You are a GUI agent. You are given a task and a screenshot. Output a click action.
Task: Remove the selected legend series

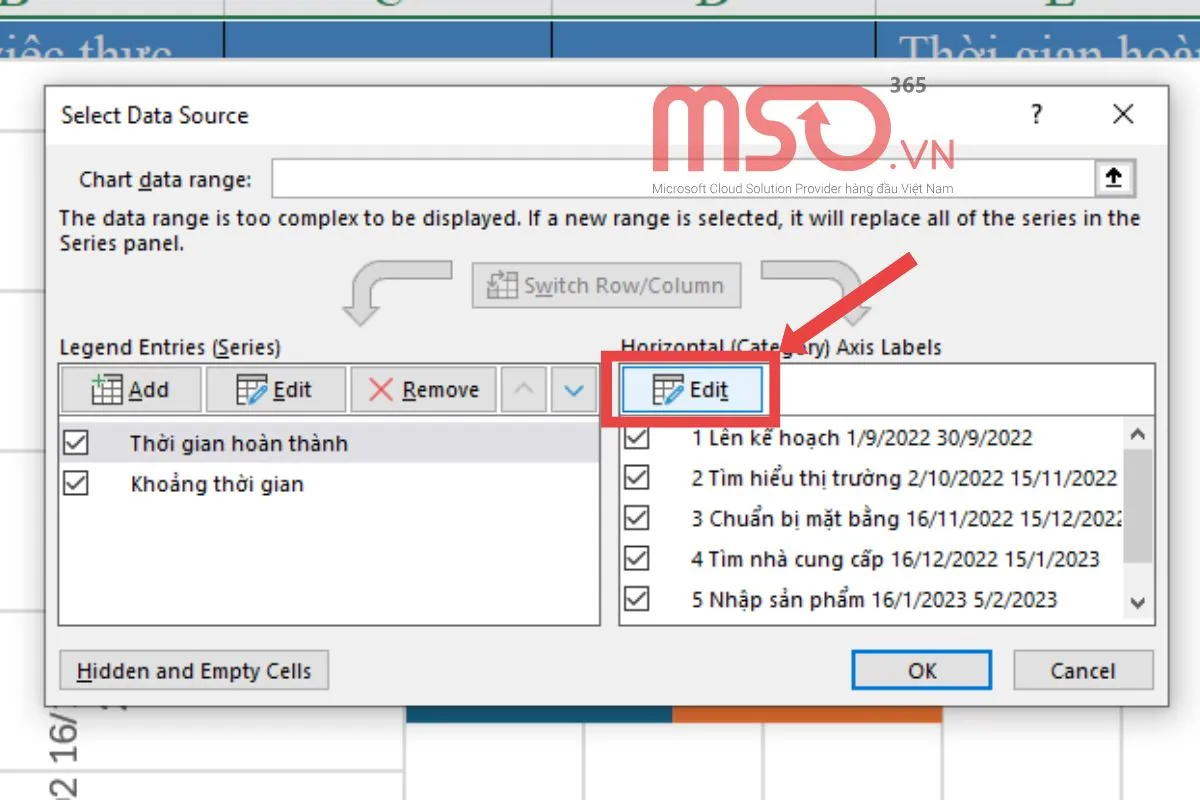click(x=423, y=390)
